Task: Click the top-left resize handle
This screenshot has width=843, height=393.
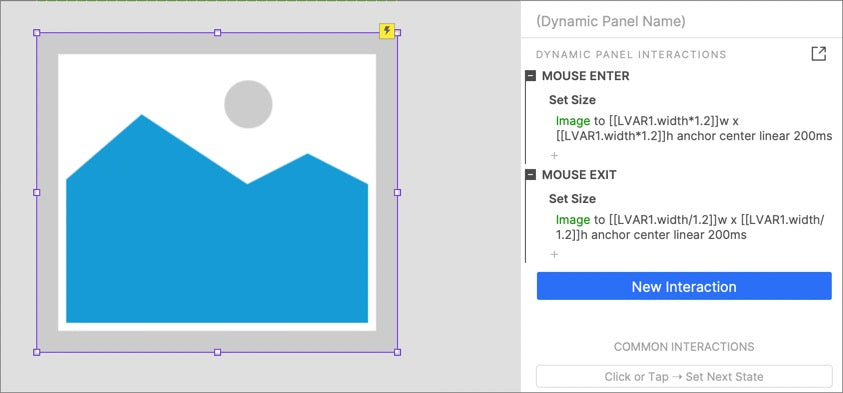Action: click(37, 33)
